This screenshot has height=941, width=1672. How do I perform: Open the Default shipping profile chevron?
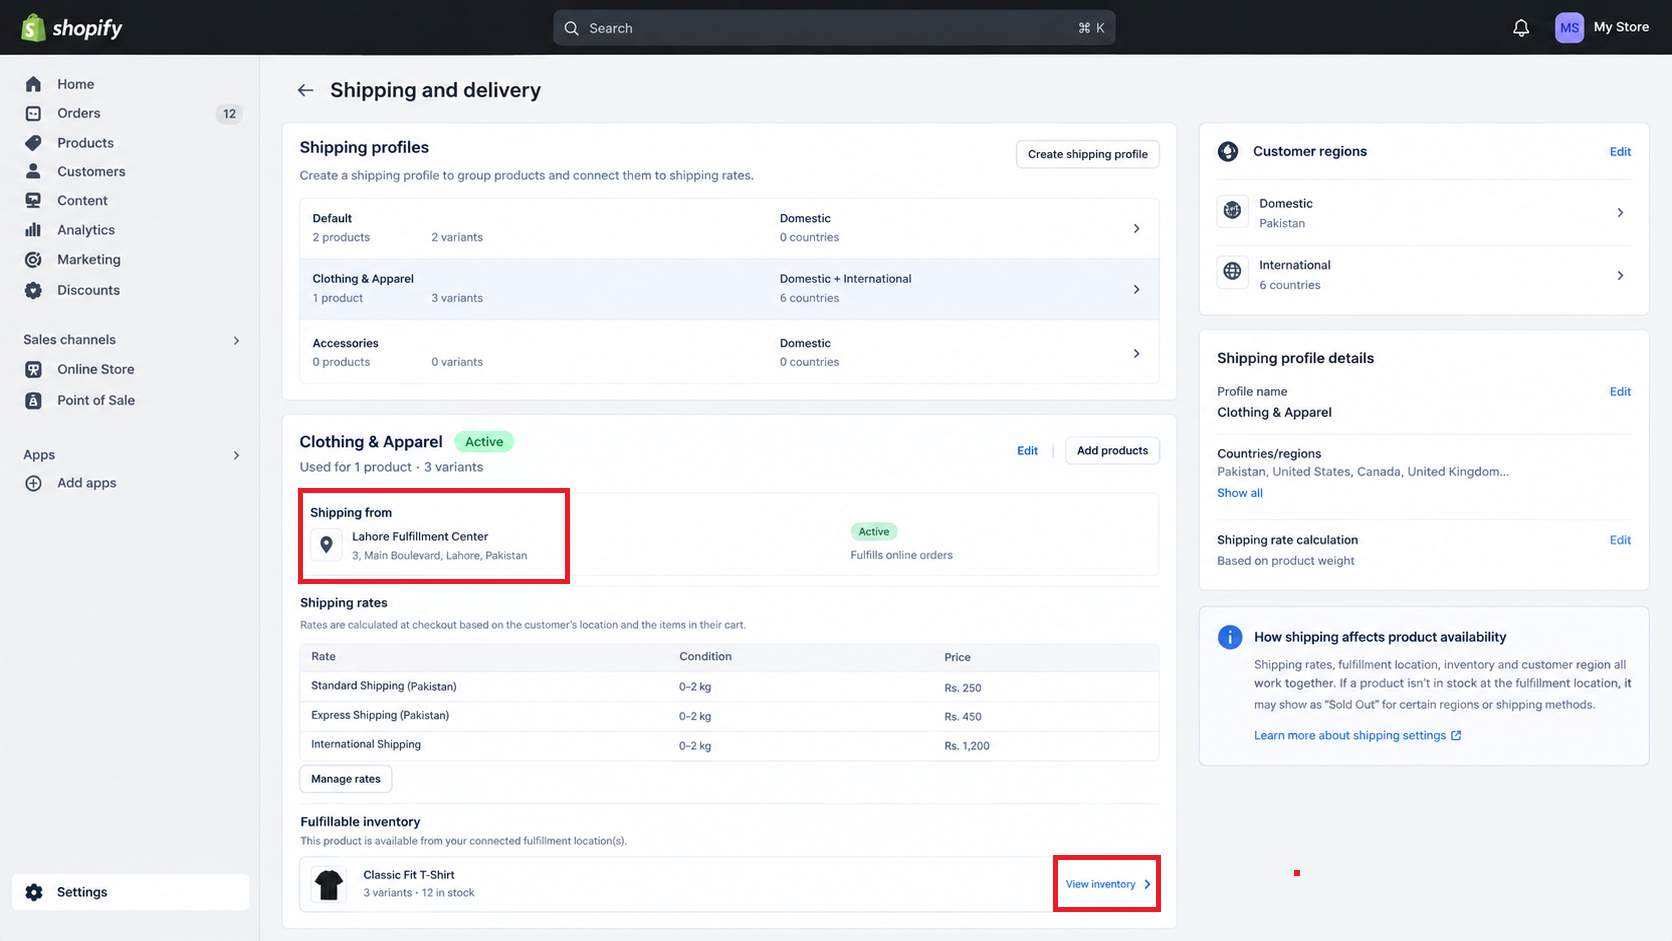click(x=1136, y=228)
